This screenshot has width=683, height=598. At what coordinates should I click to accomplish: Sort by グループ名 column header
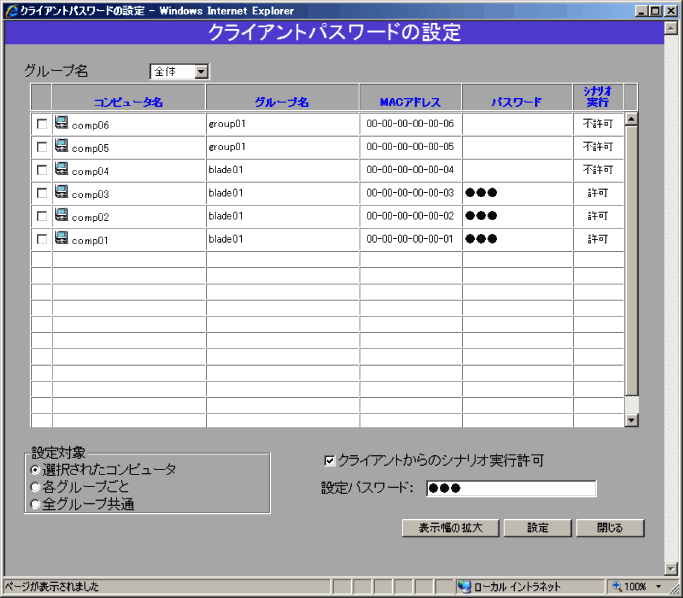(281, 102)
